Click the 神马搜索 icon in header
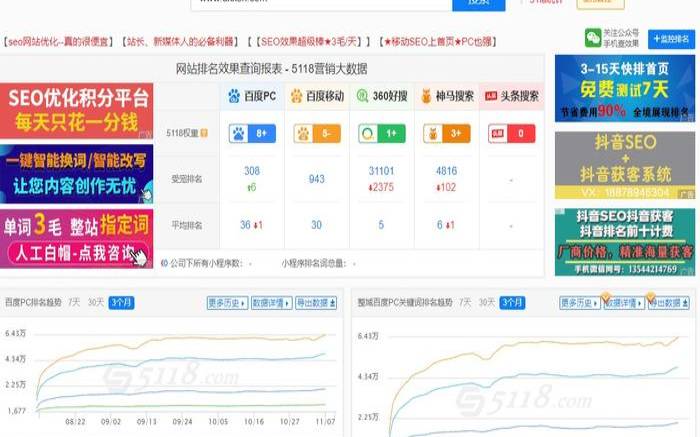 [x=426, y=96]
